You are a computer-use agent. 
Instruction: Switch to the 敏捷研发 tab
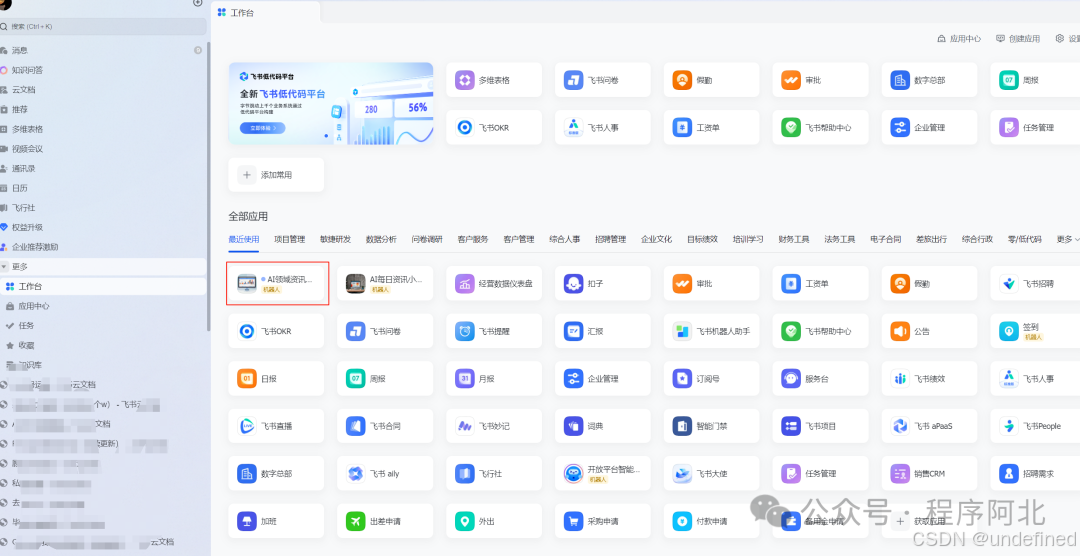(335, 240)
